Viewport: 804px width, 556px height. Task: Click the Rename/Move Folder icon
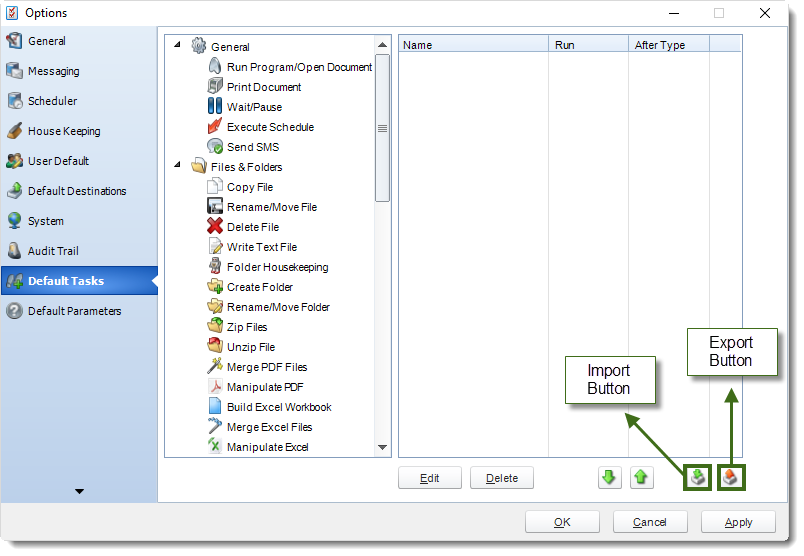coord(215,306)
